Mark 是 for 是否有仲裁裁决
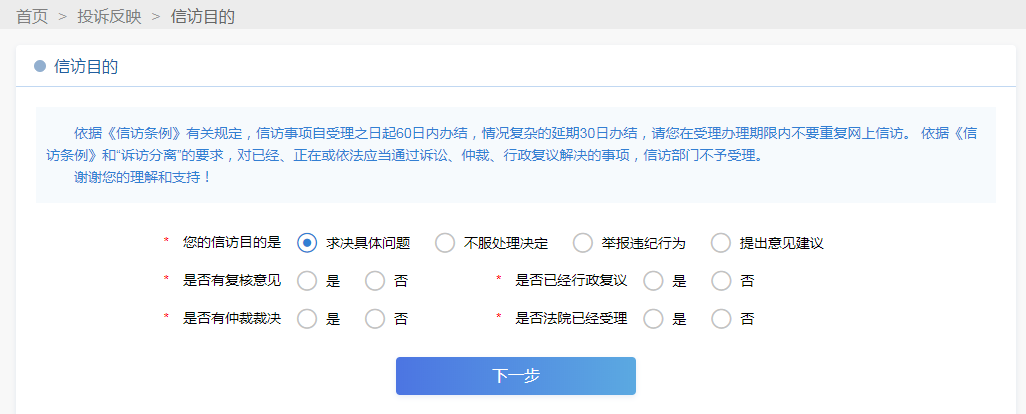The height and width of the screenshot is (414, 1026). click(308, 319)
